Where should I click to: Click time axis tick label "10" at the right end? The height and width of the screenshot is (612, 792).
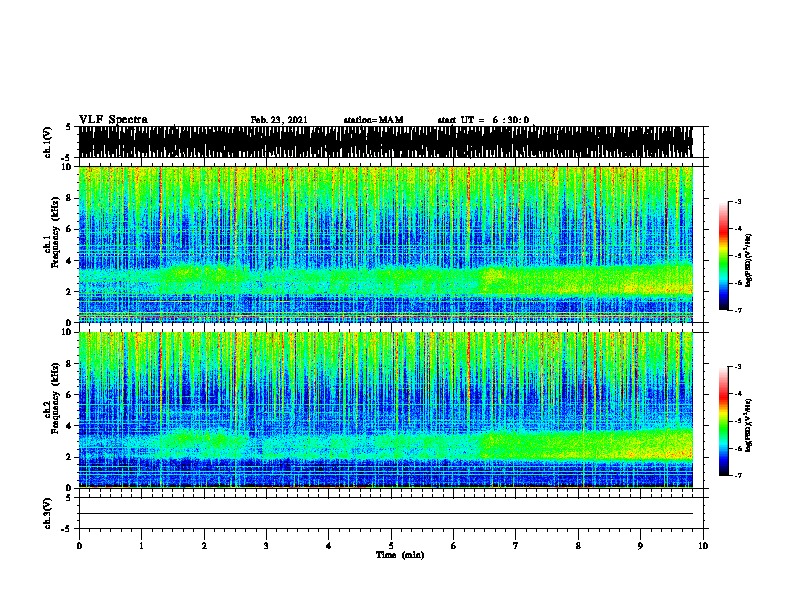703,546
